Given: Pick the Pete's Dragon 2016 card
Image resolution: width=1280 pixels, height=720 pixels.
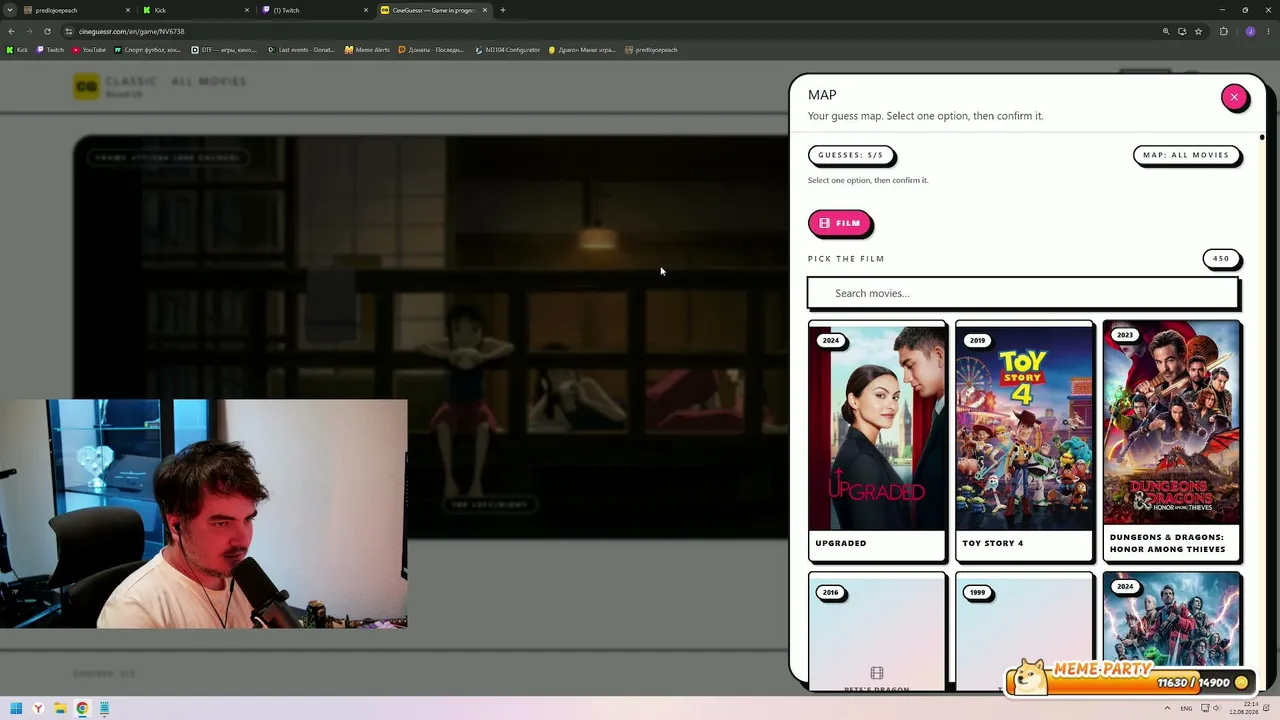Looking at the screenshot, I should (x=877, y=632).
